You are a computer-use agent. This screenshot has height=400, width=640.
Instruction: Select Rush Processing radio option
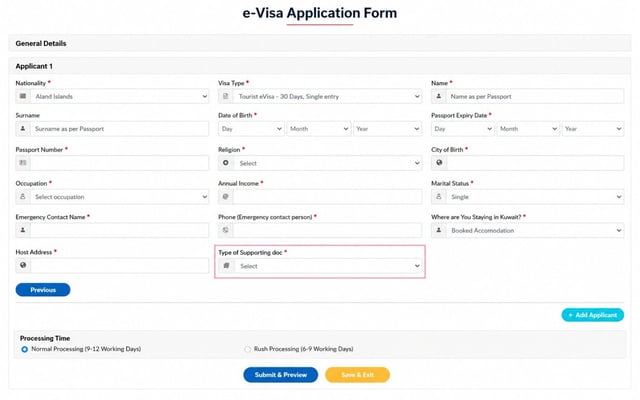click(x=247, y=349)
